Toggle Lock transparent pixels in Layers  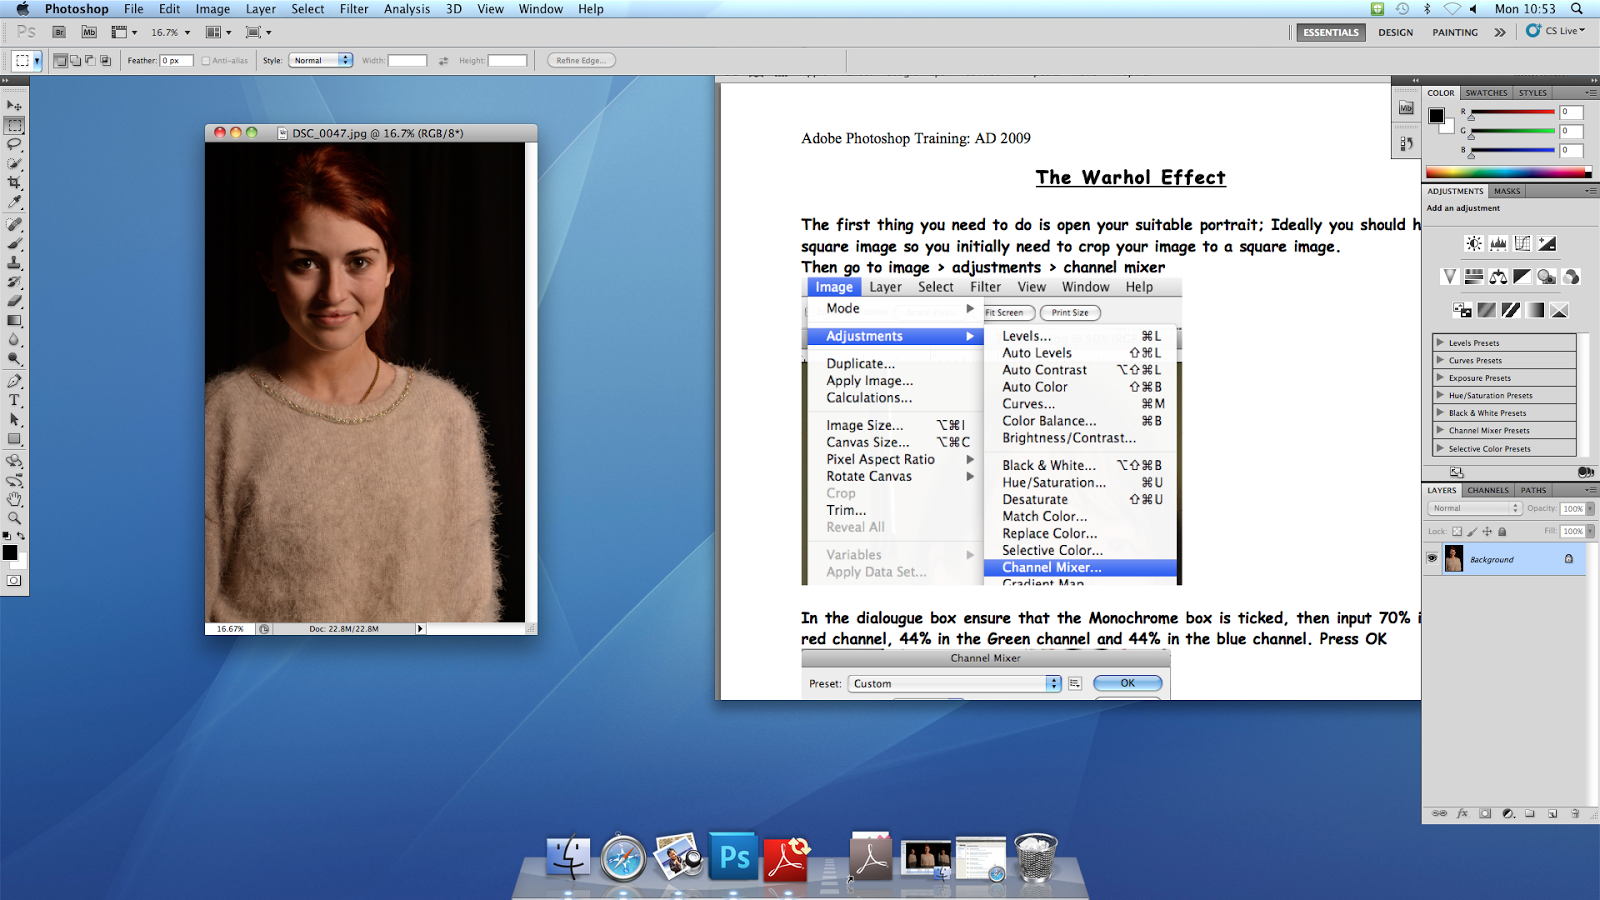click(1456, 532)
